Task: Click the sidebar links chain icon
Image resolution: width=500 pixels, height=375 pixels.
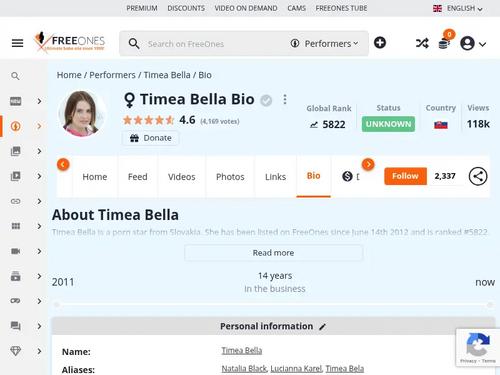Action: click(x=16, y=201)
